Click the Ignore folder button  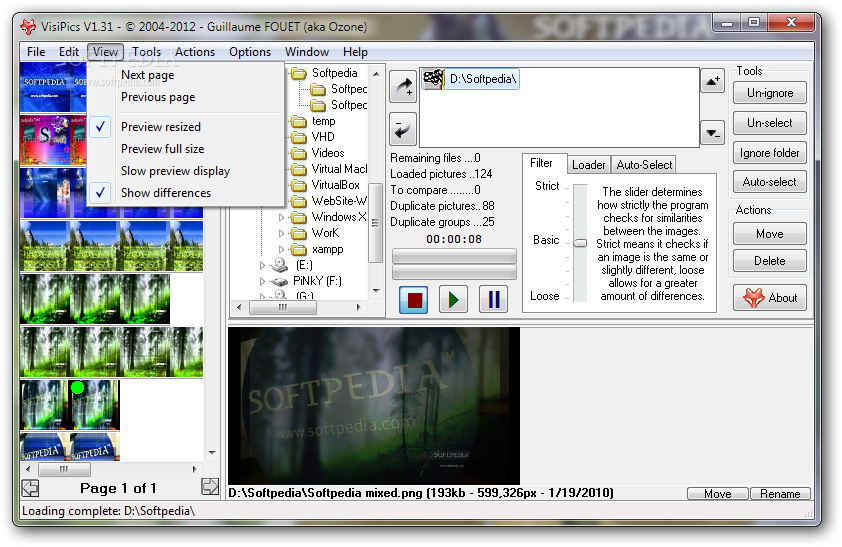click(x=770, y=153)
